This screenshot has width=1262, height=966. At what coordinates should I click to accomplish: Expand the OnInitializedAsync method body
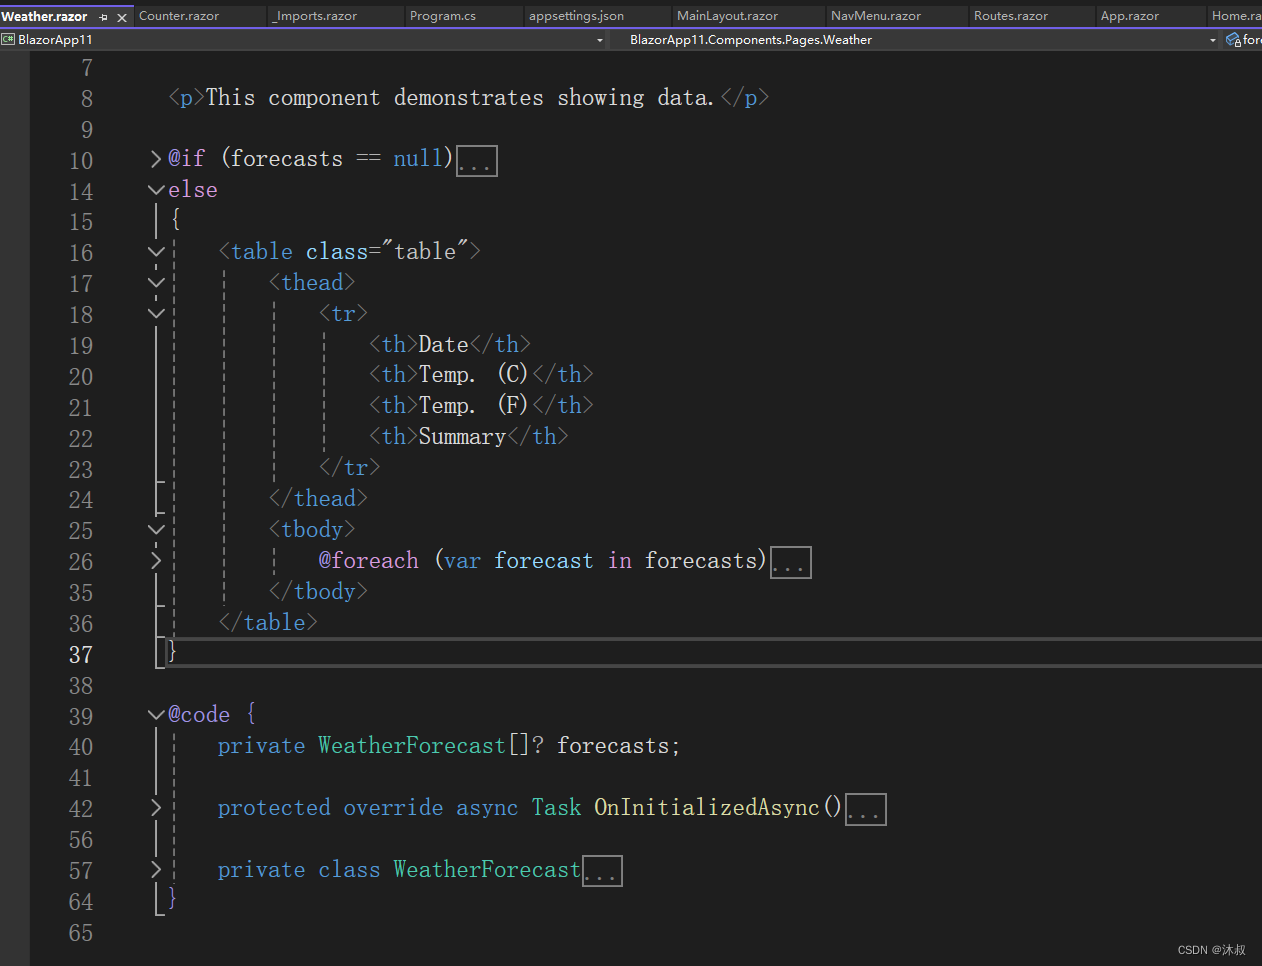[x=156, y=807]
